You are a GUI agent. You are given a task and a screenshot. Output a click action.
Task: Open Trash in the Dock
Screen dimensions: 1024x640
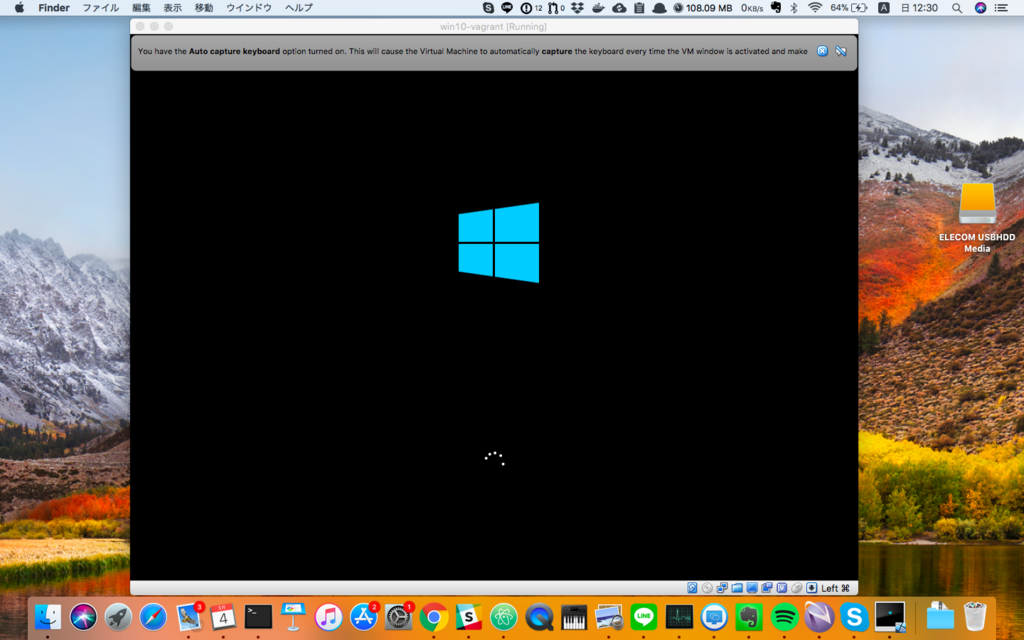click(975, 616)
